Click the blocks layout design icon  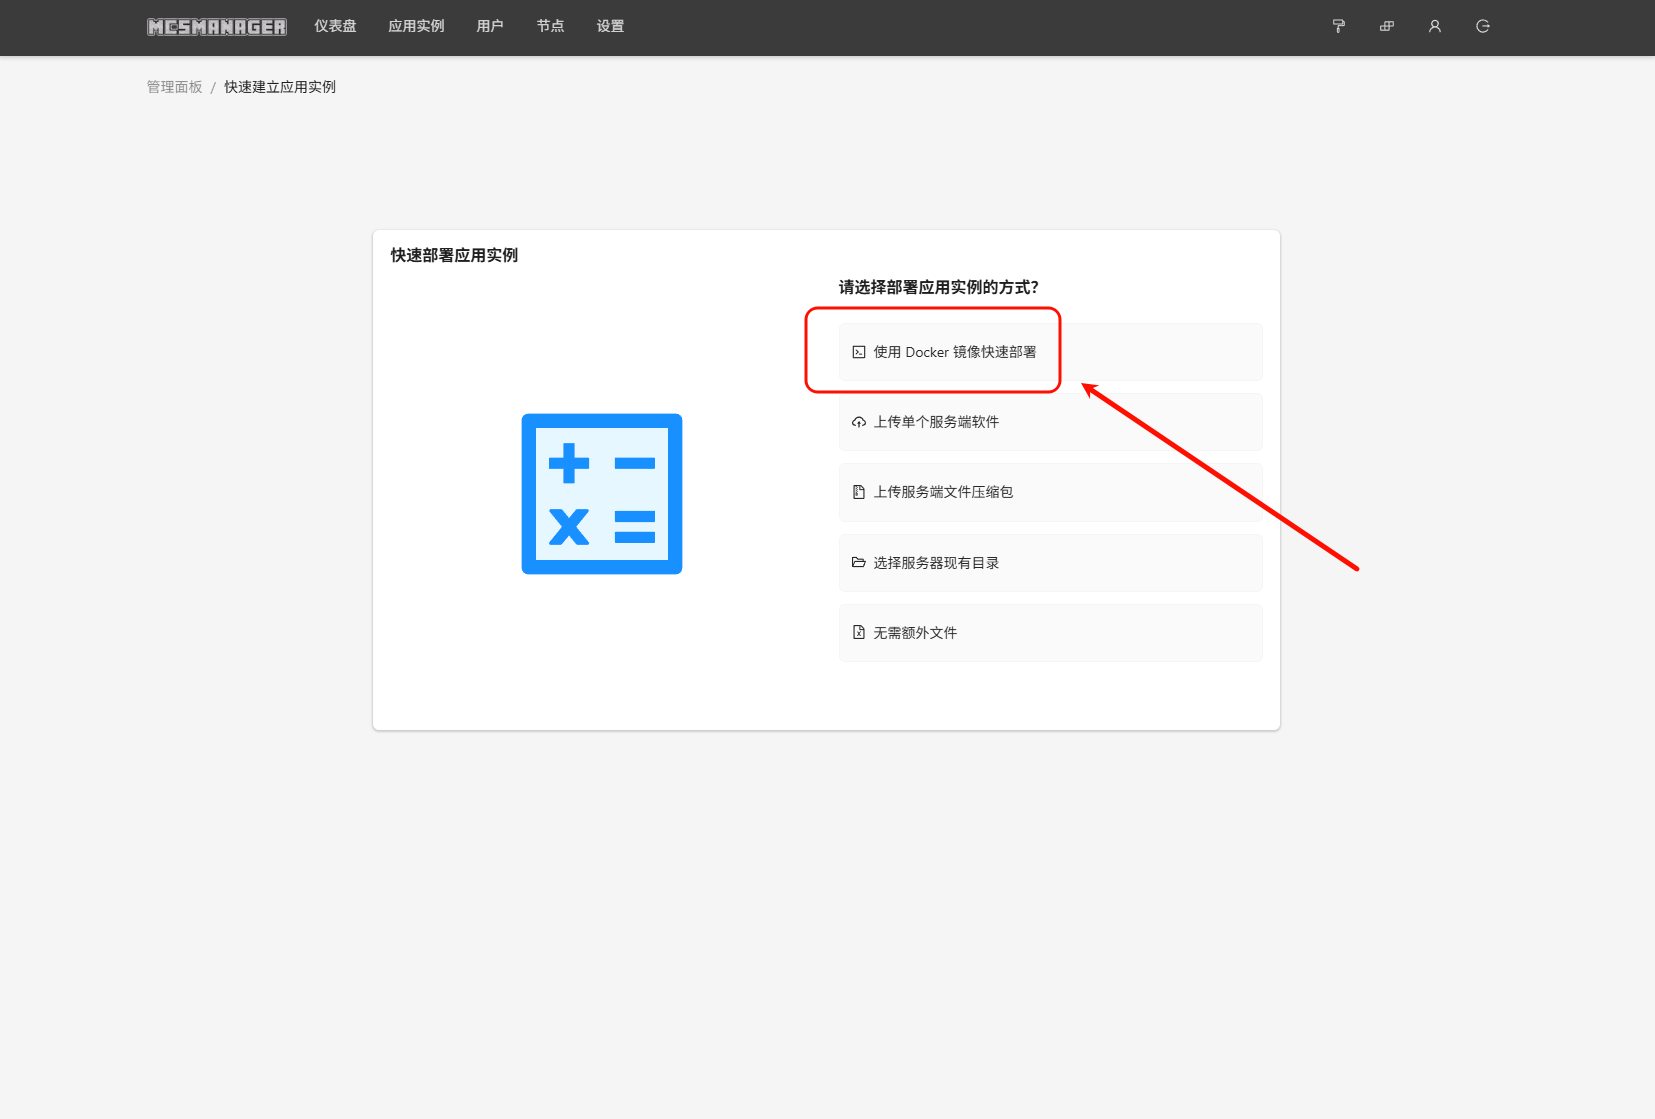(x=1386, y=26)
